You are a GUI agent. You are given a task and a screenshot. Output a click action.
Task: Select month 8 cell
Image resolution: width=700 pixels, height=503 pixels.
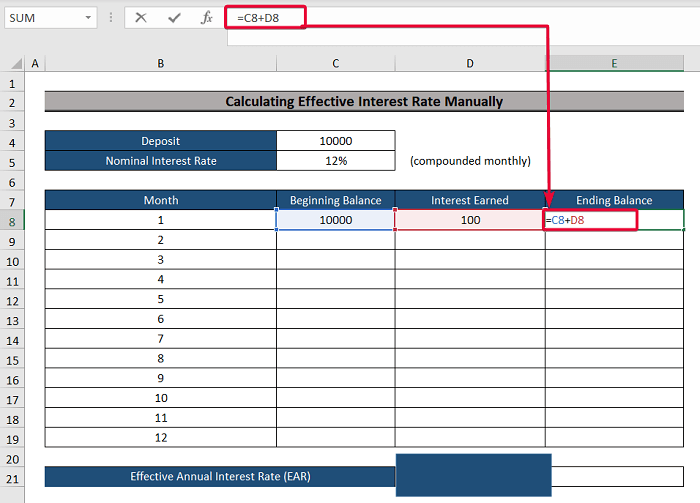[x=161, y=358]
